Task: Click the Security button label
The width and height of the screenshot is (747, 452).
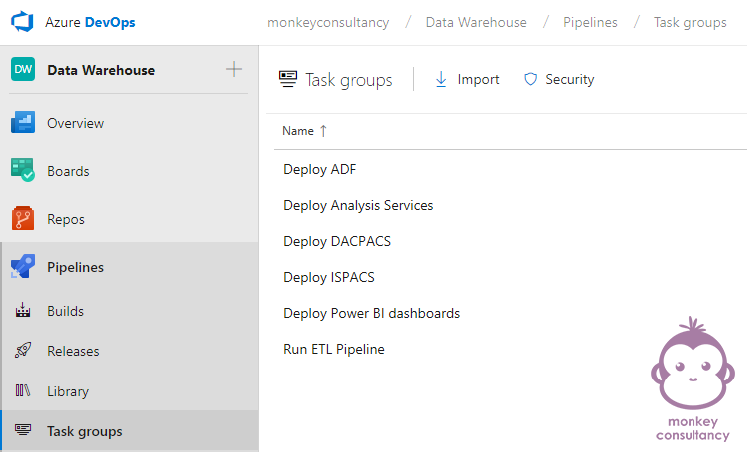Action: pyautogui.click(x=570, y=79)
